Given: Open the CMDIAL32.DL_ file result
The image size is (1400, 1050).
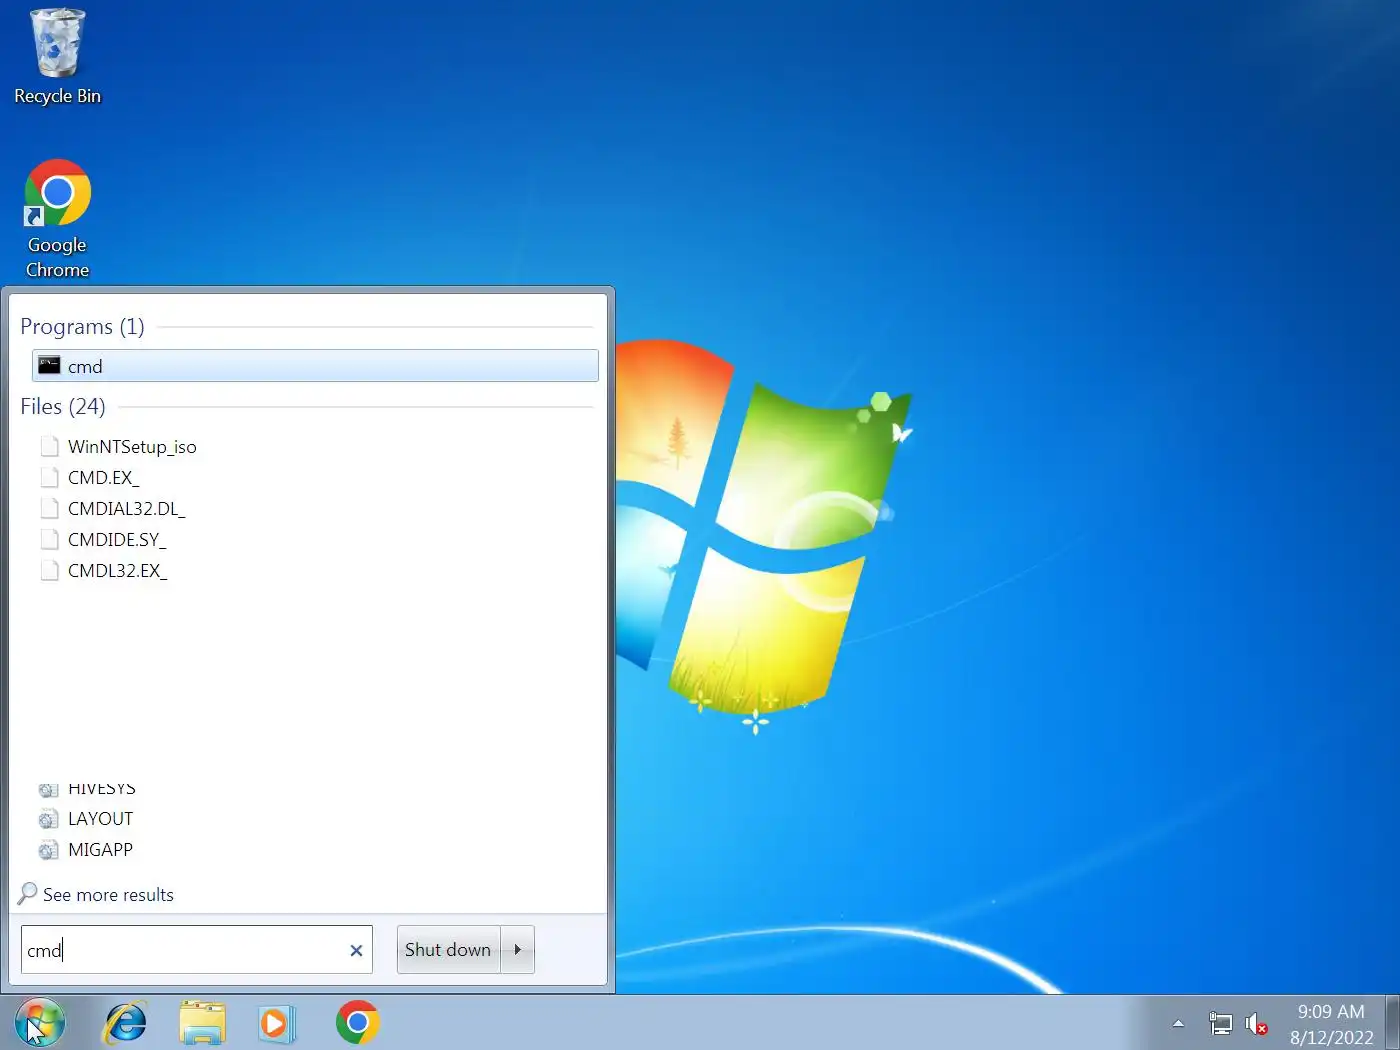Looking at the screenshot, I should [126, 509].
